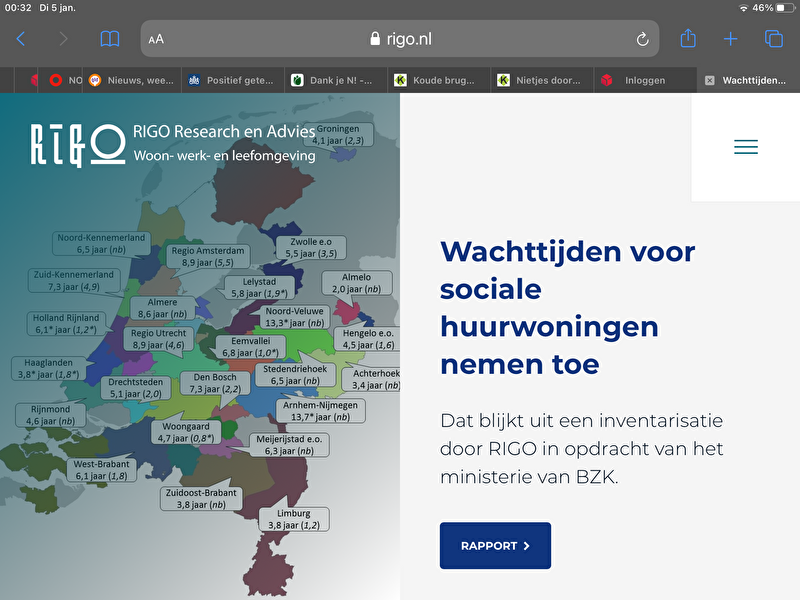Image resolution: width=800 pixels, height=600 pixels.
Task: Open the AA reader text-size menu
Action: 156,39
